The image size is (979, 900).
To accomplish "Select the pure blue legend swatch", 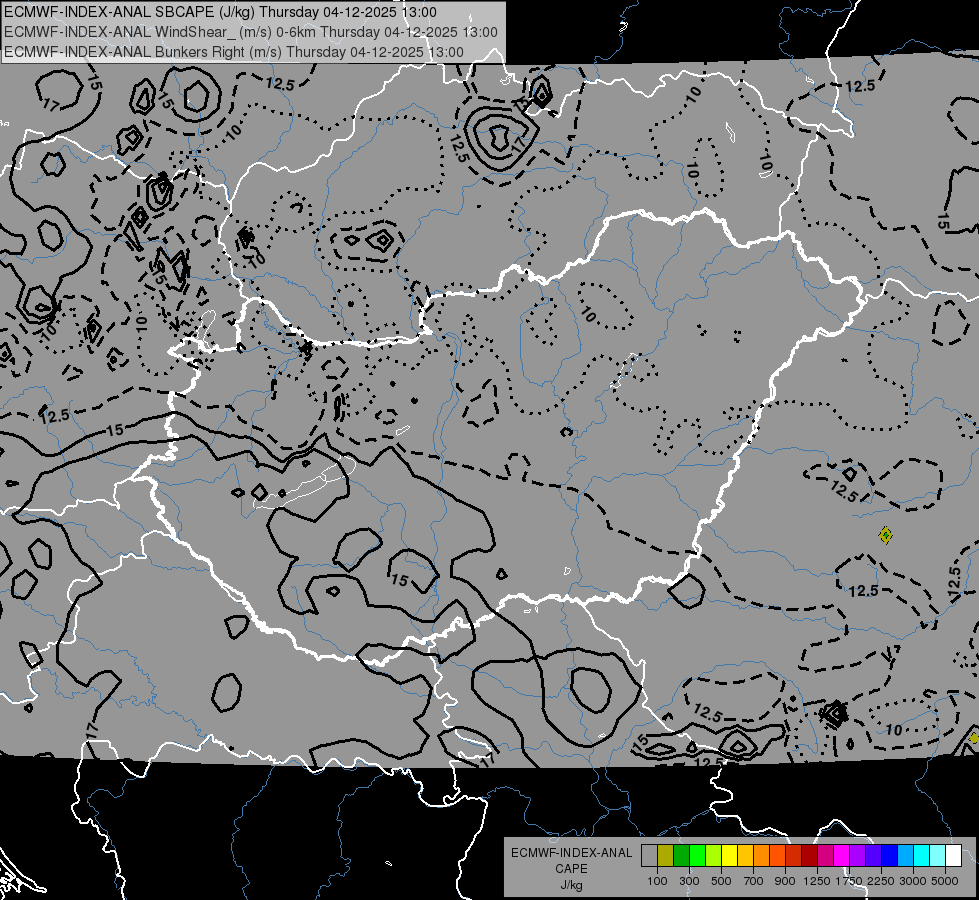I will click(x=890, y=856).
